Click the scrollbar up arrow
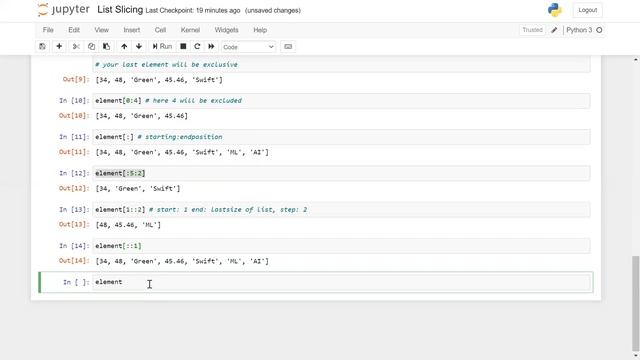Image resolution: width=640 pixels, height=360 pixels. [636, 60]
